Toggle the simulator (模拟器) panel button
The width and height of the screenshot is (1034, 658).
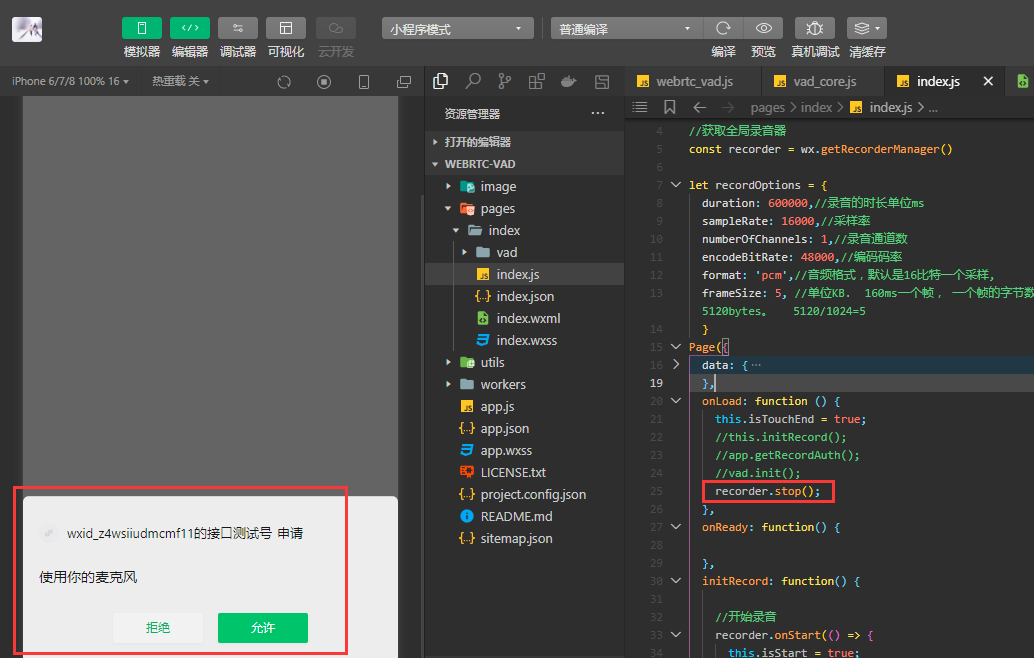click(x=142, y=28)
